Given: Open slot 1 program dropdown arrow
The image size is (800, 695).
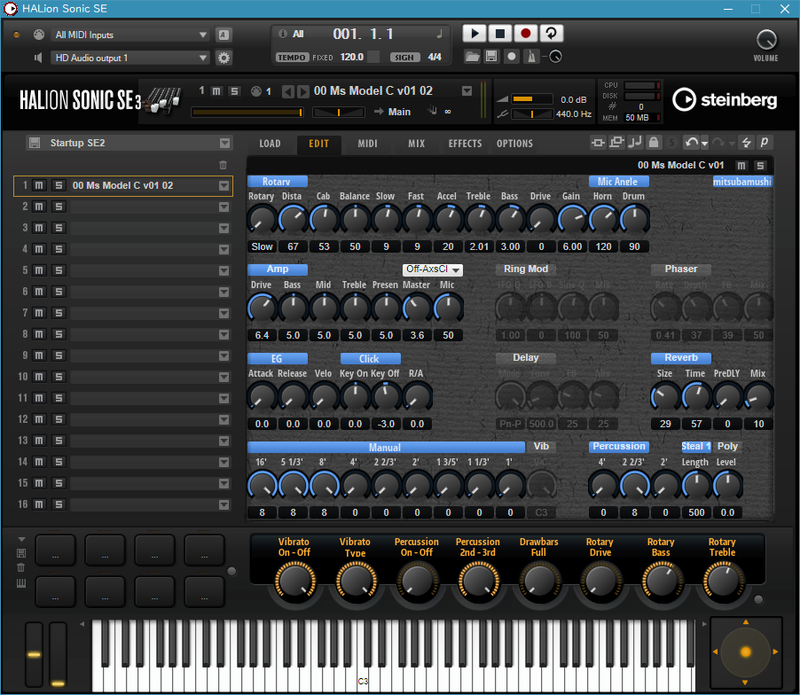Looking at the screenshot, I should [223, 186].
